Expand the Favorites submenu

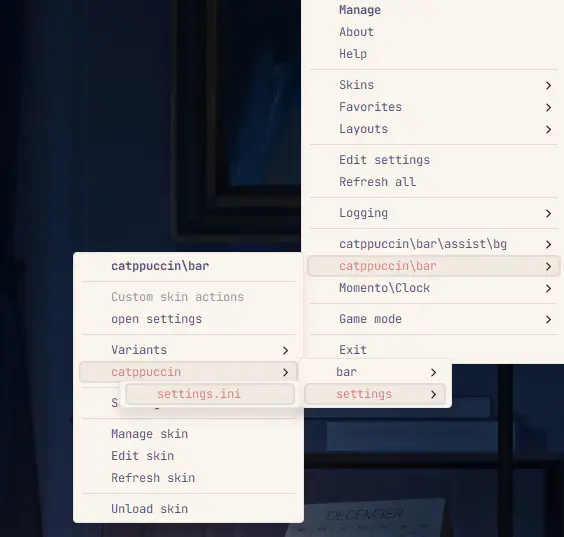tap(433, 107)
